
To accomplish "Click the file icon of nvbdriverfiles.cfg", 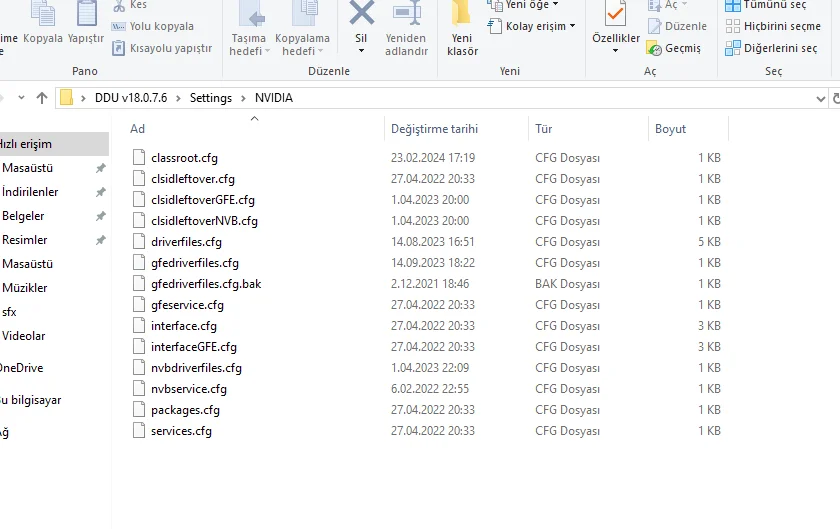I will point(139,367).
